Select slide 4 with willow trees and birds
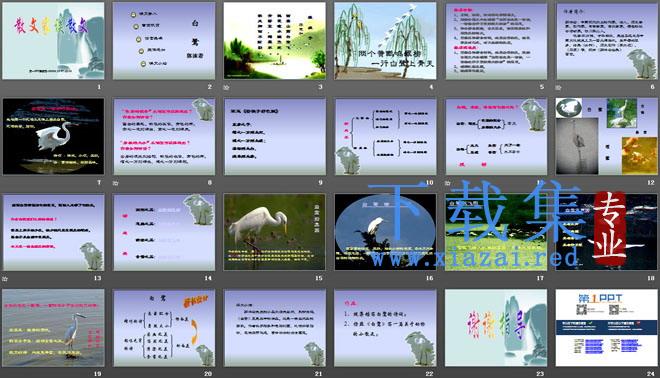 (385, 41)
